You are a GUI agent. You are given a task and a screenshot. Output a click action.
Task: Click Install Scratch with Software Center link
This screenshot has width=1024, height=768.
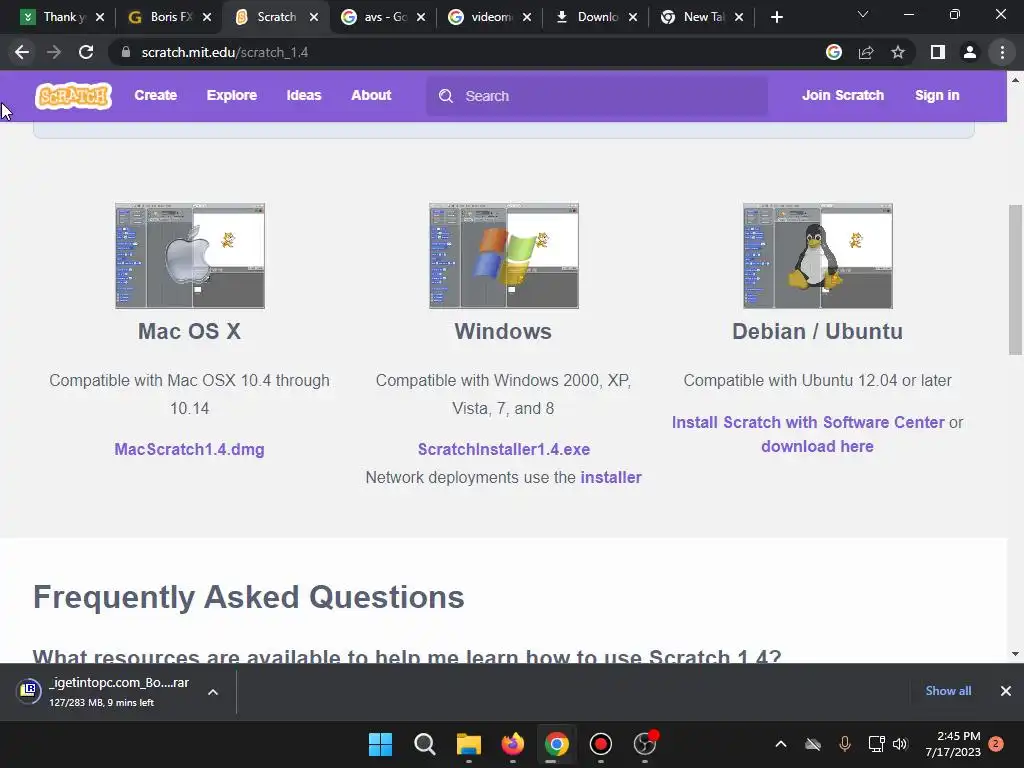[x=808, y=423]
